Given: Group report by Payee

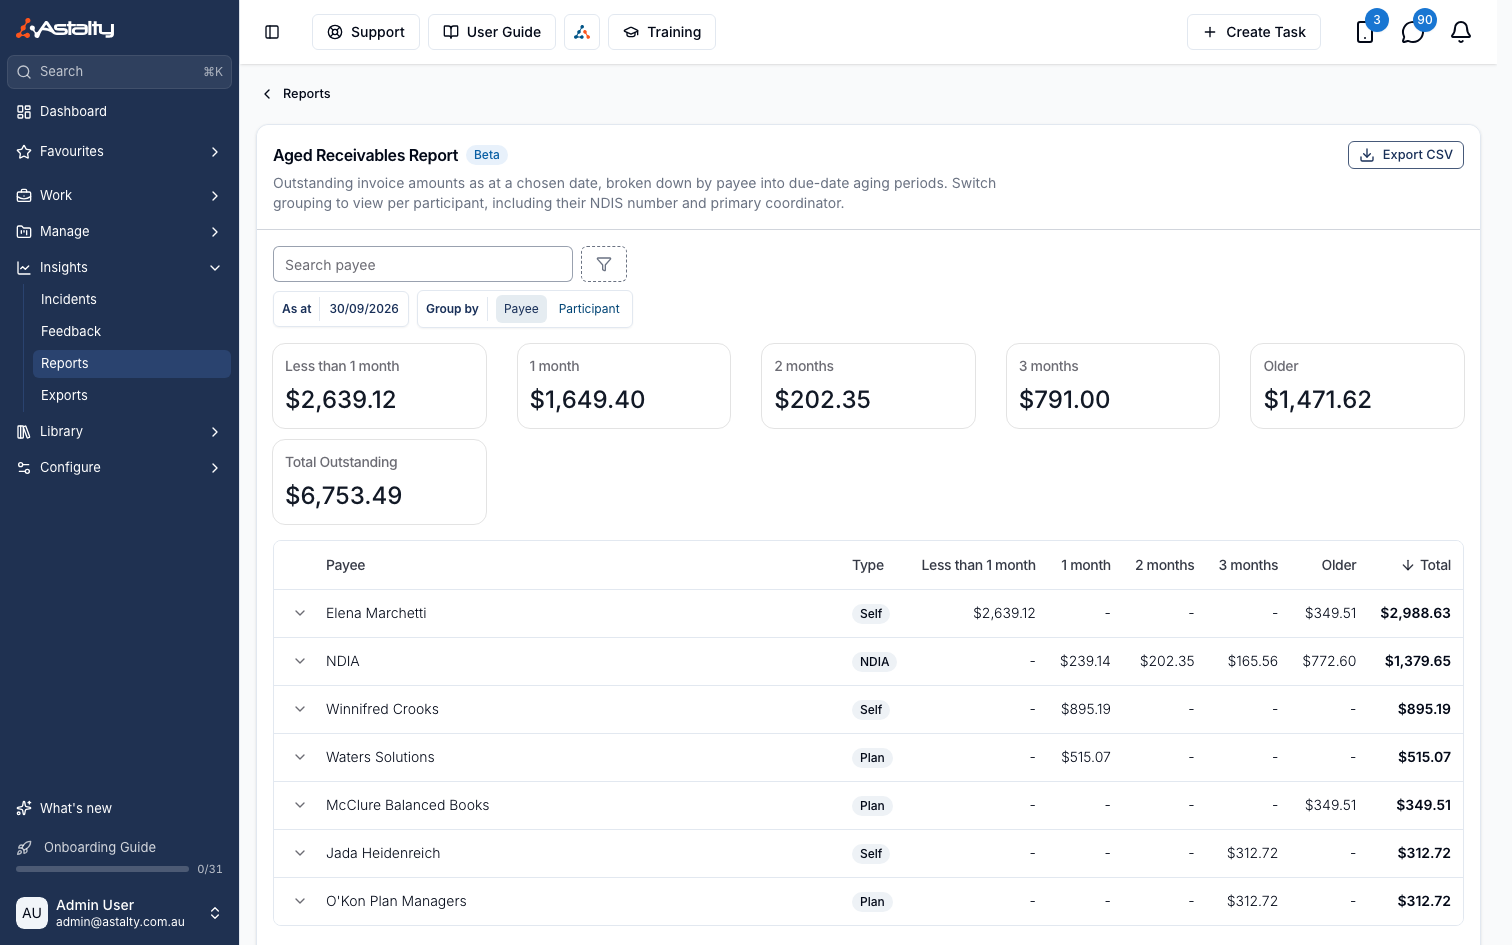Looking at the screenshot, I should pos(521,309).
